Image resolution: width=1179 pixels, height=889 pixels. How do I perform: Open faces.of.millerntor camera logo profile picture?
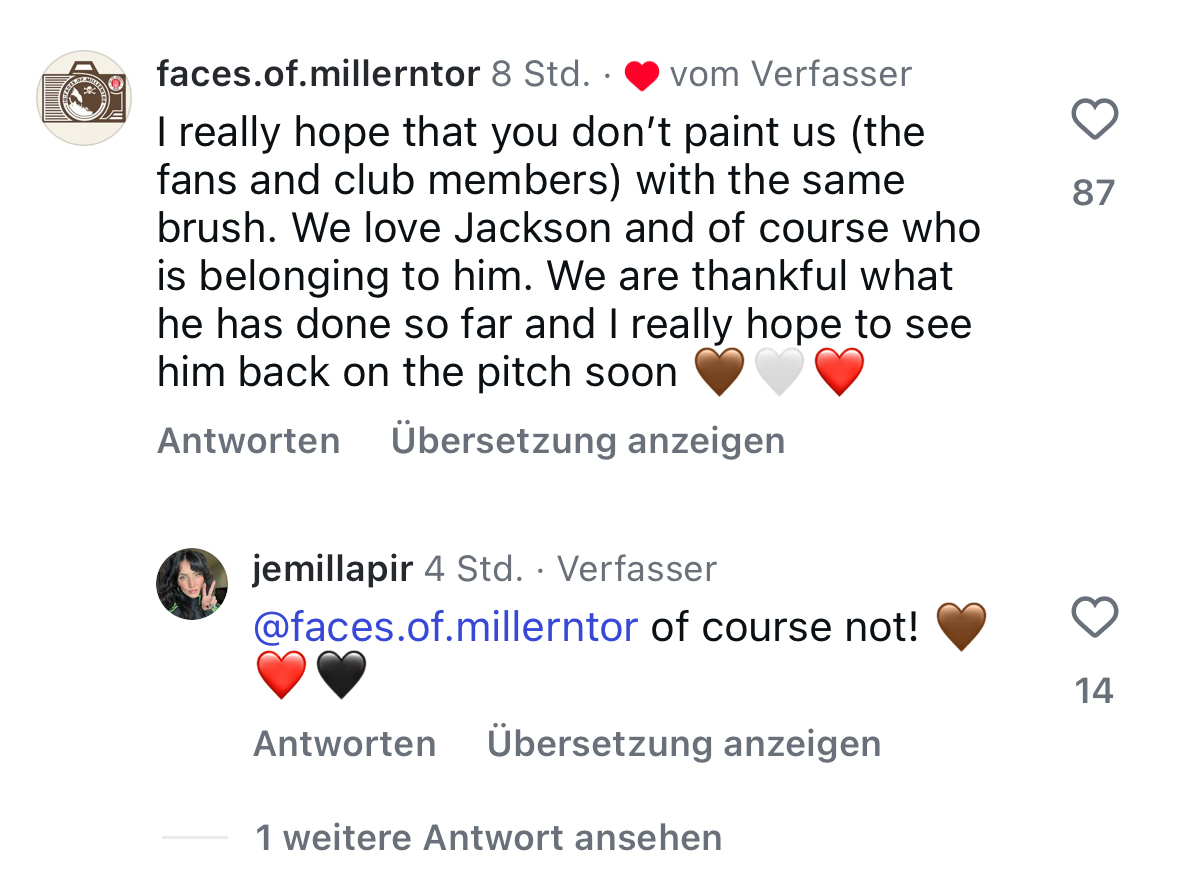tap(84, 98)
